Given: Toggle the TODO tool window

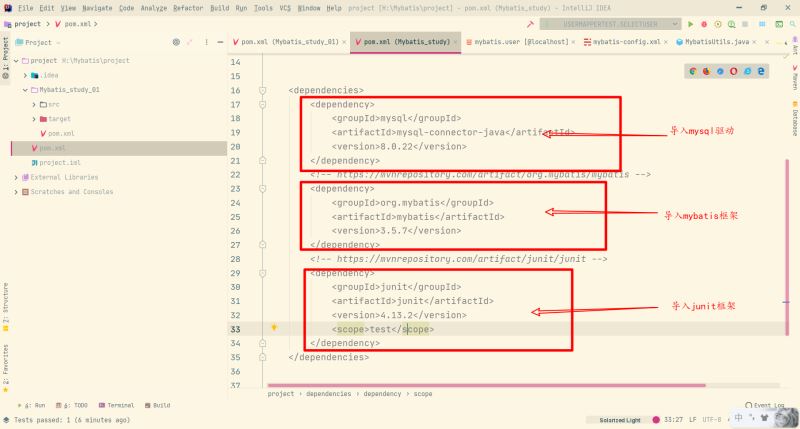Looking at the screenshot, I should tap(72, 406).
